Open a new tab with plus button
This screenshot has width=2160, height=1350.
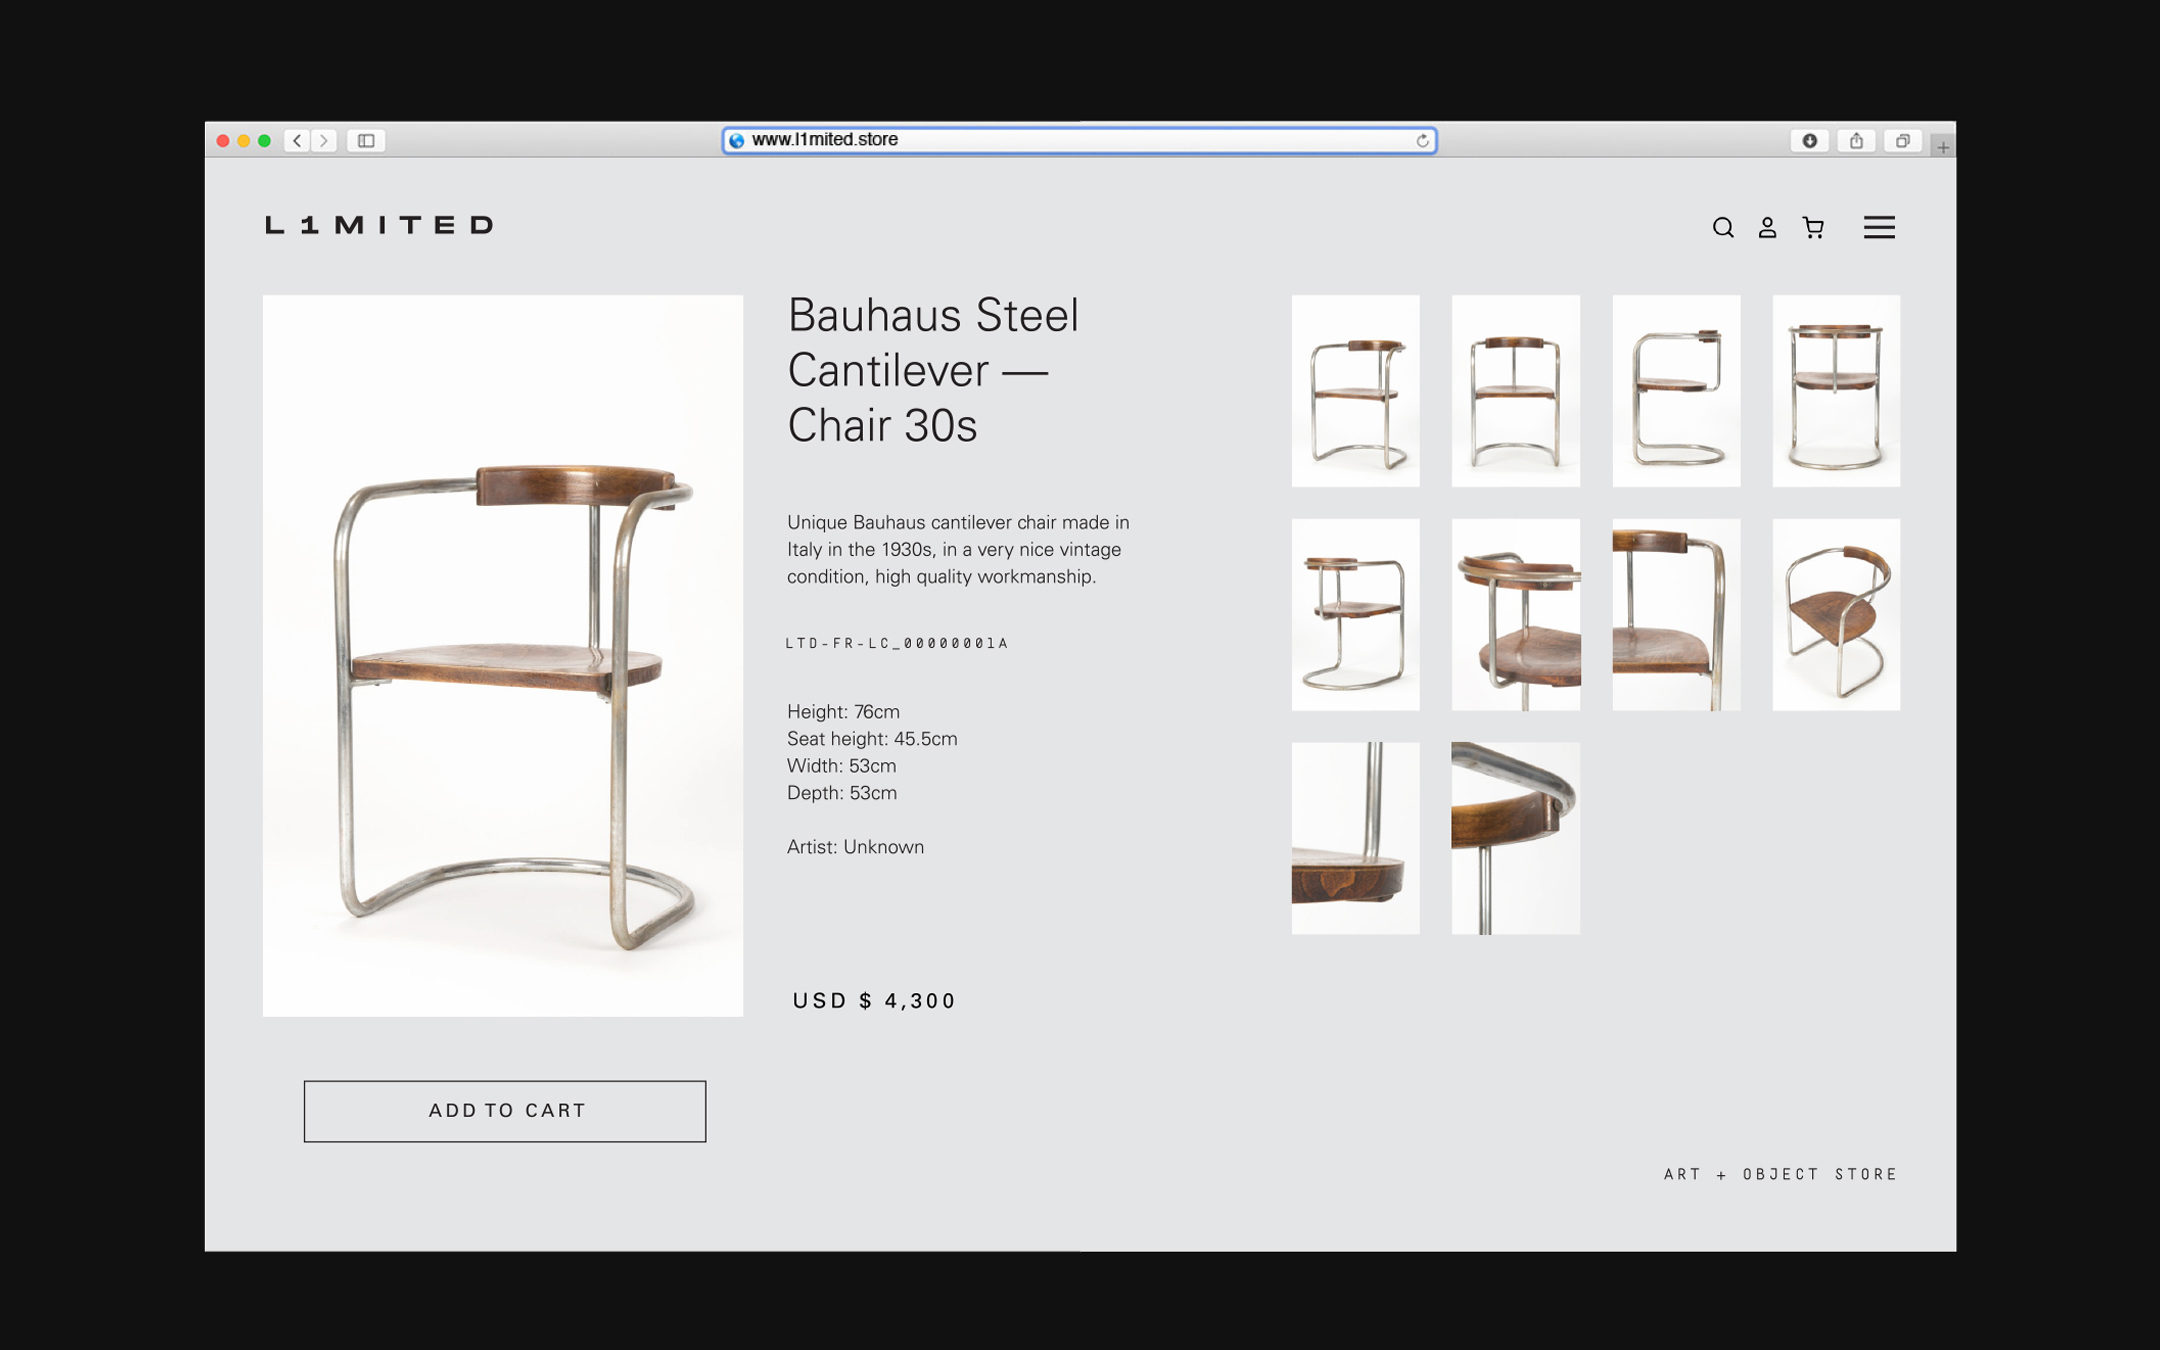(1942, 147)
